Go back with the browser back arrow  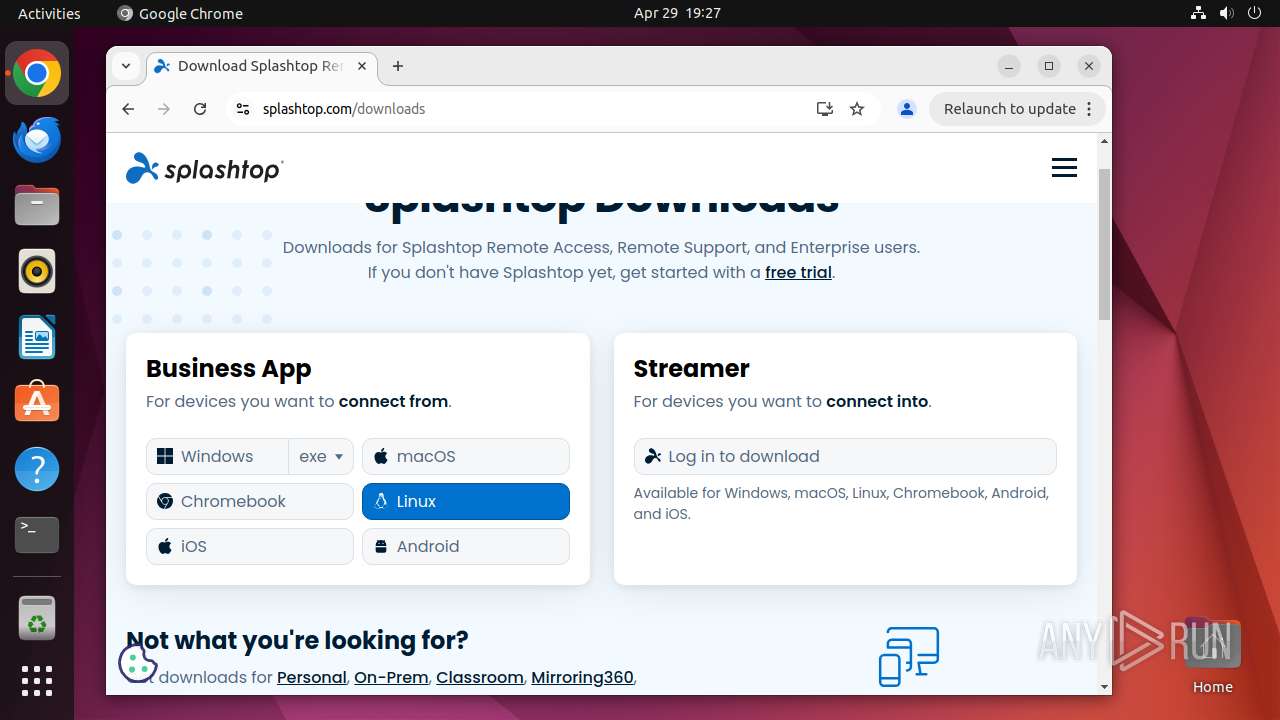pos(128,109)
